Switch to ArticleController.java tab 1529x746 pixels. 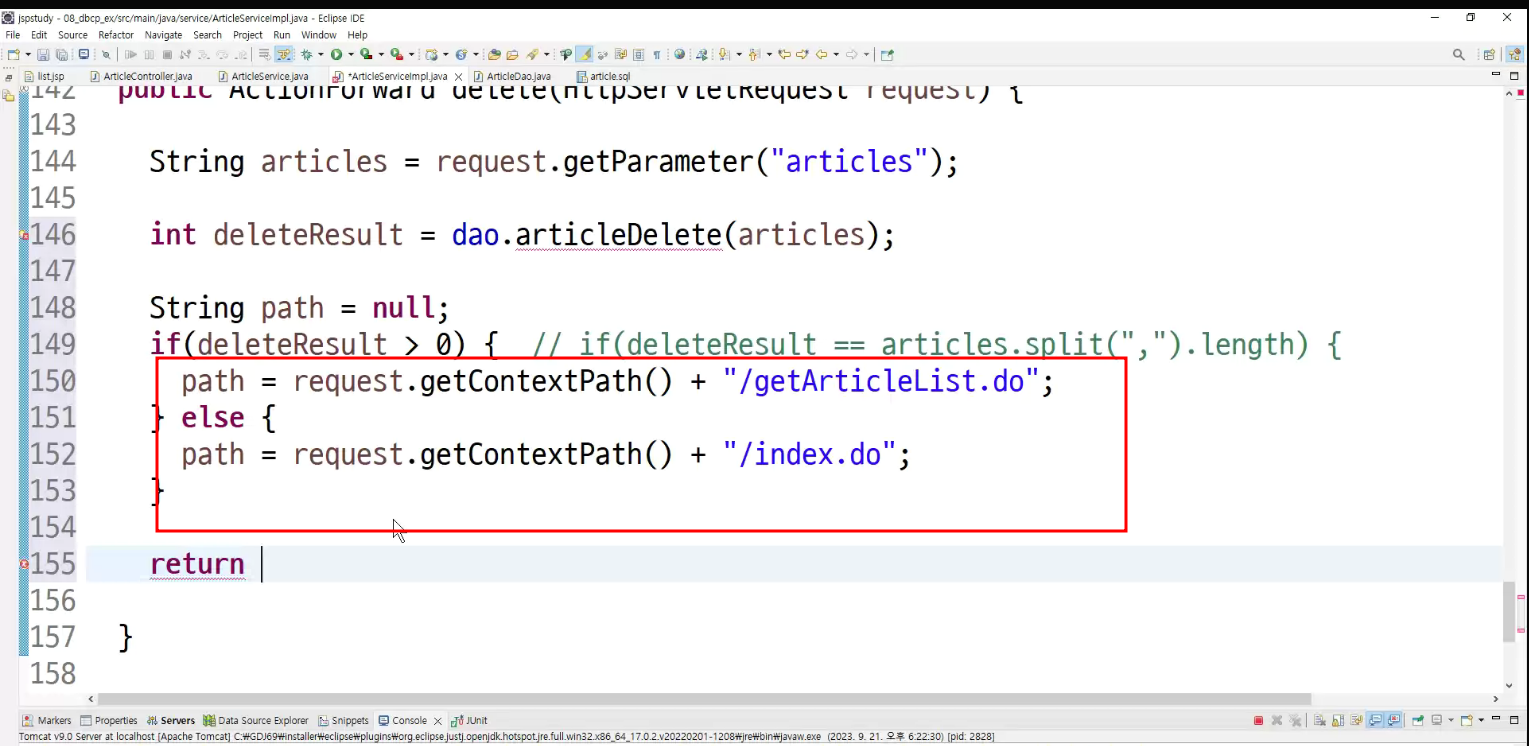point(141,76)
